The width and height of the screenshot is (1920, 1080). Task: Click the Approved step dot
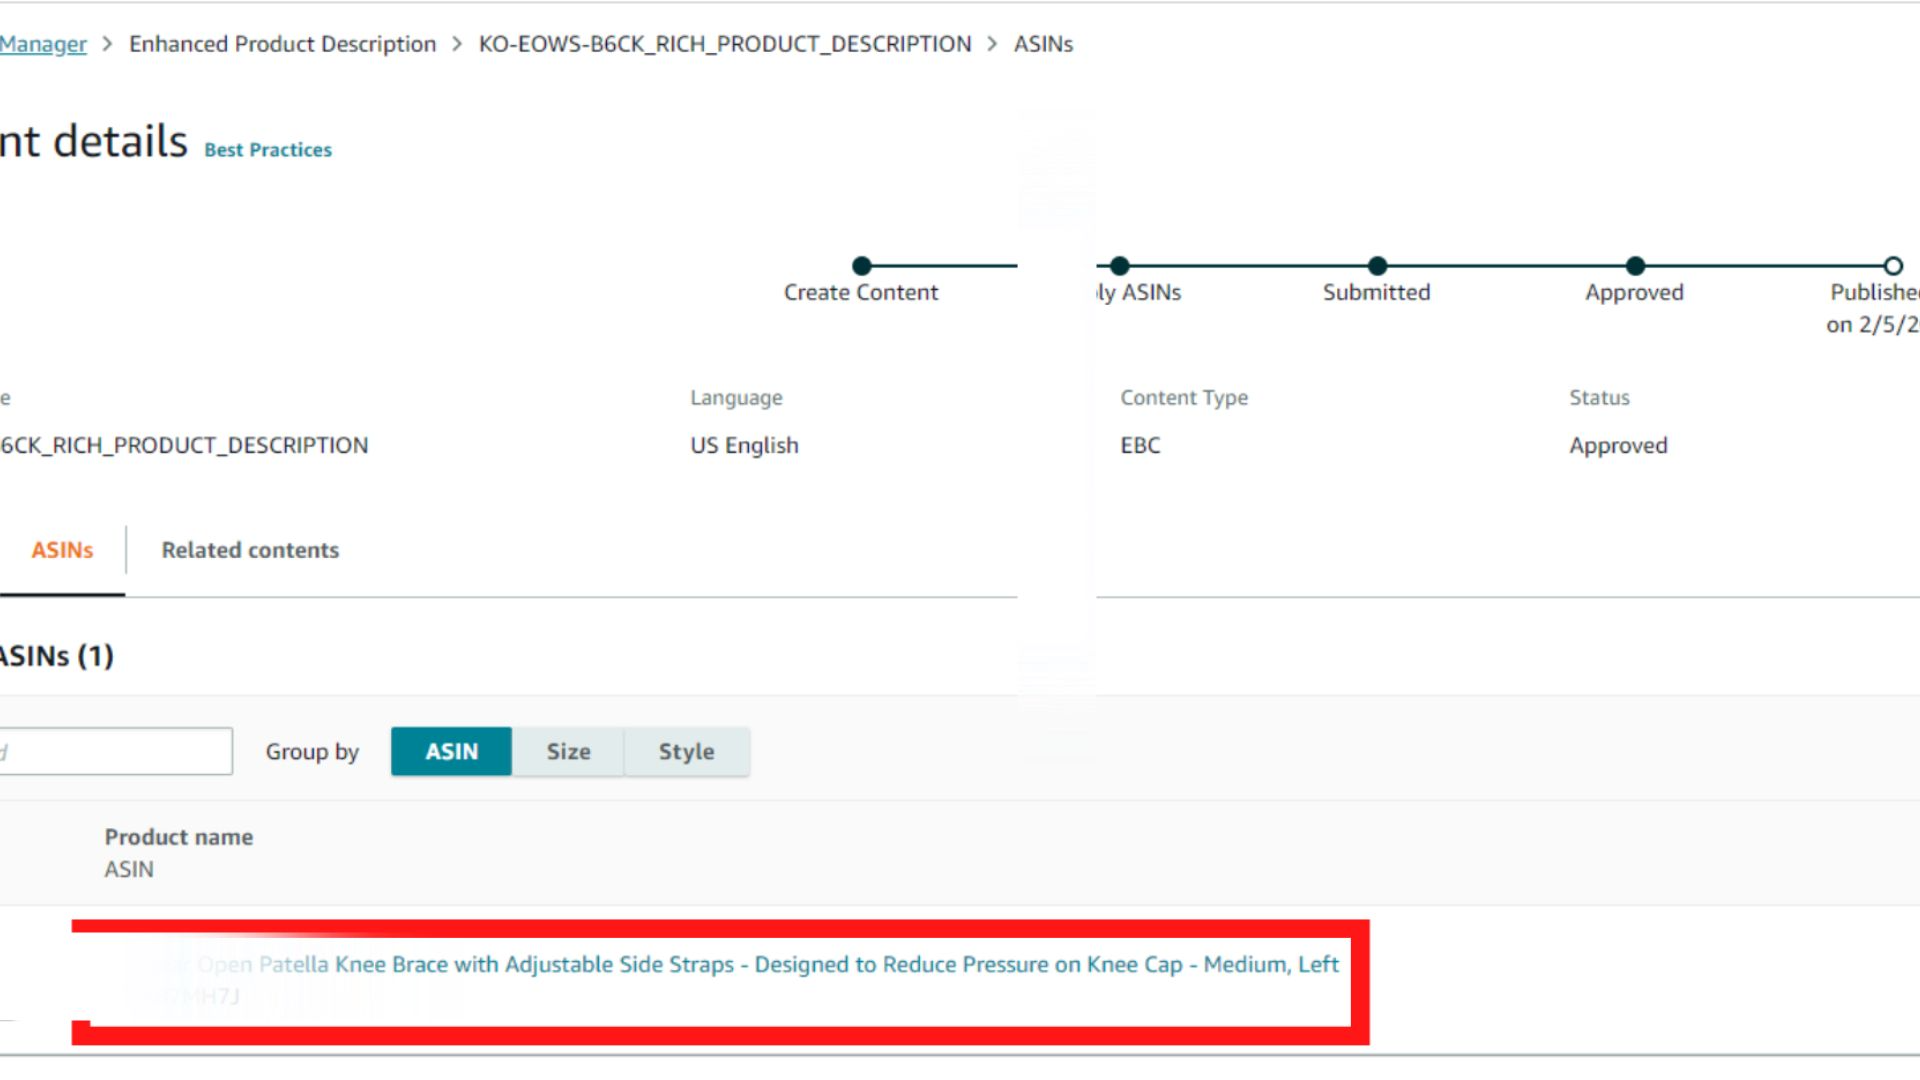[x=1635, y=266]
